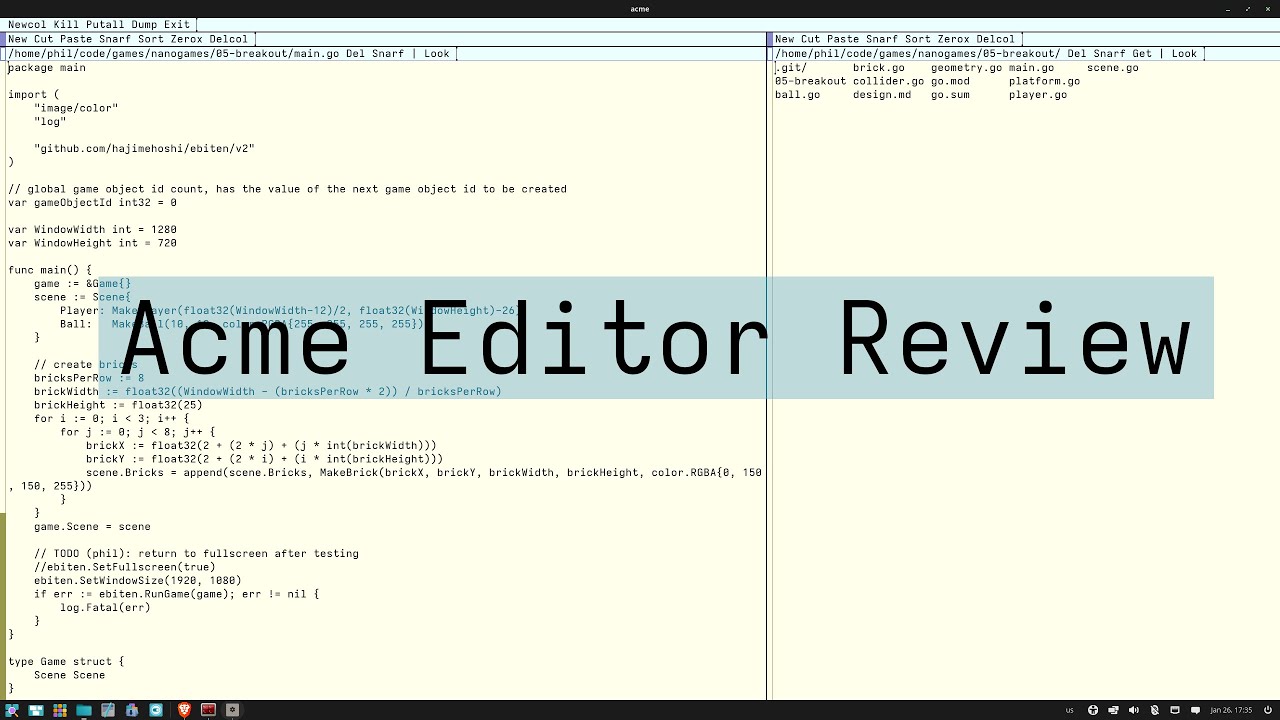This screenshot has height=720, width=1280.
Task: Click Get in the 05-breakout directory tag
Action: (x=1142, y=53)
